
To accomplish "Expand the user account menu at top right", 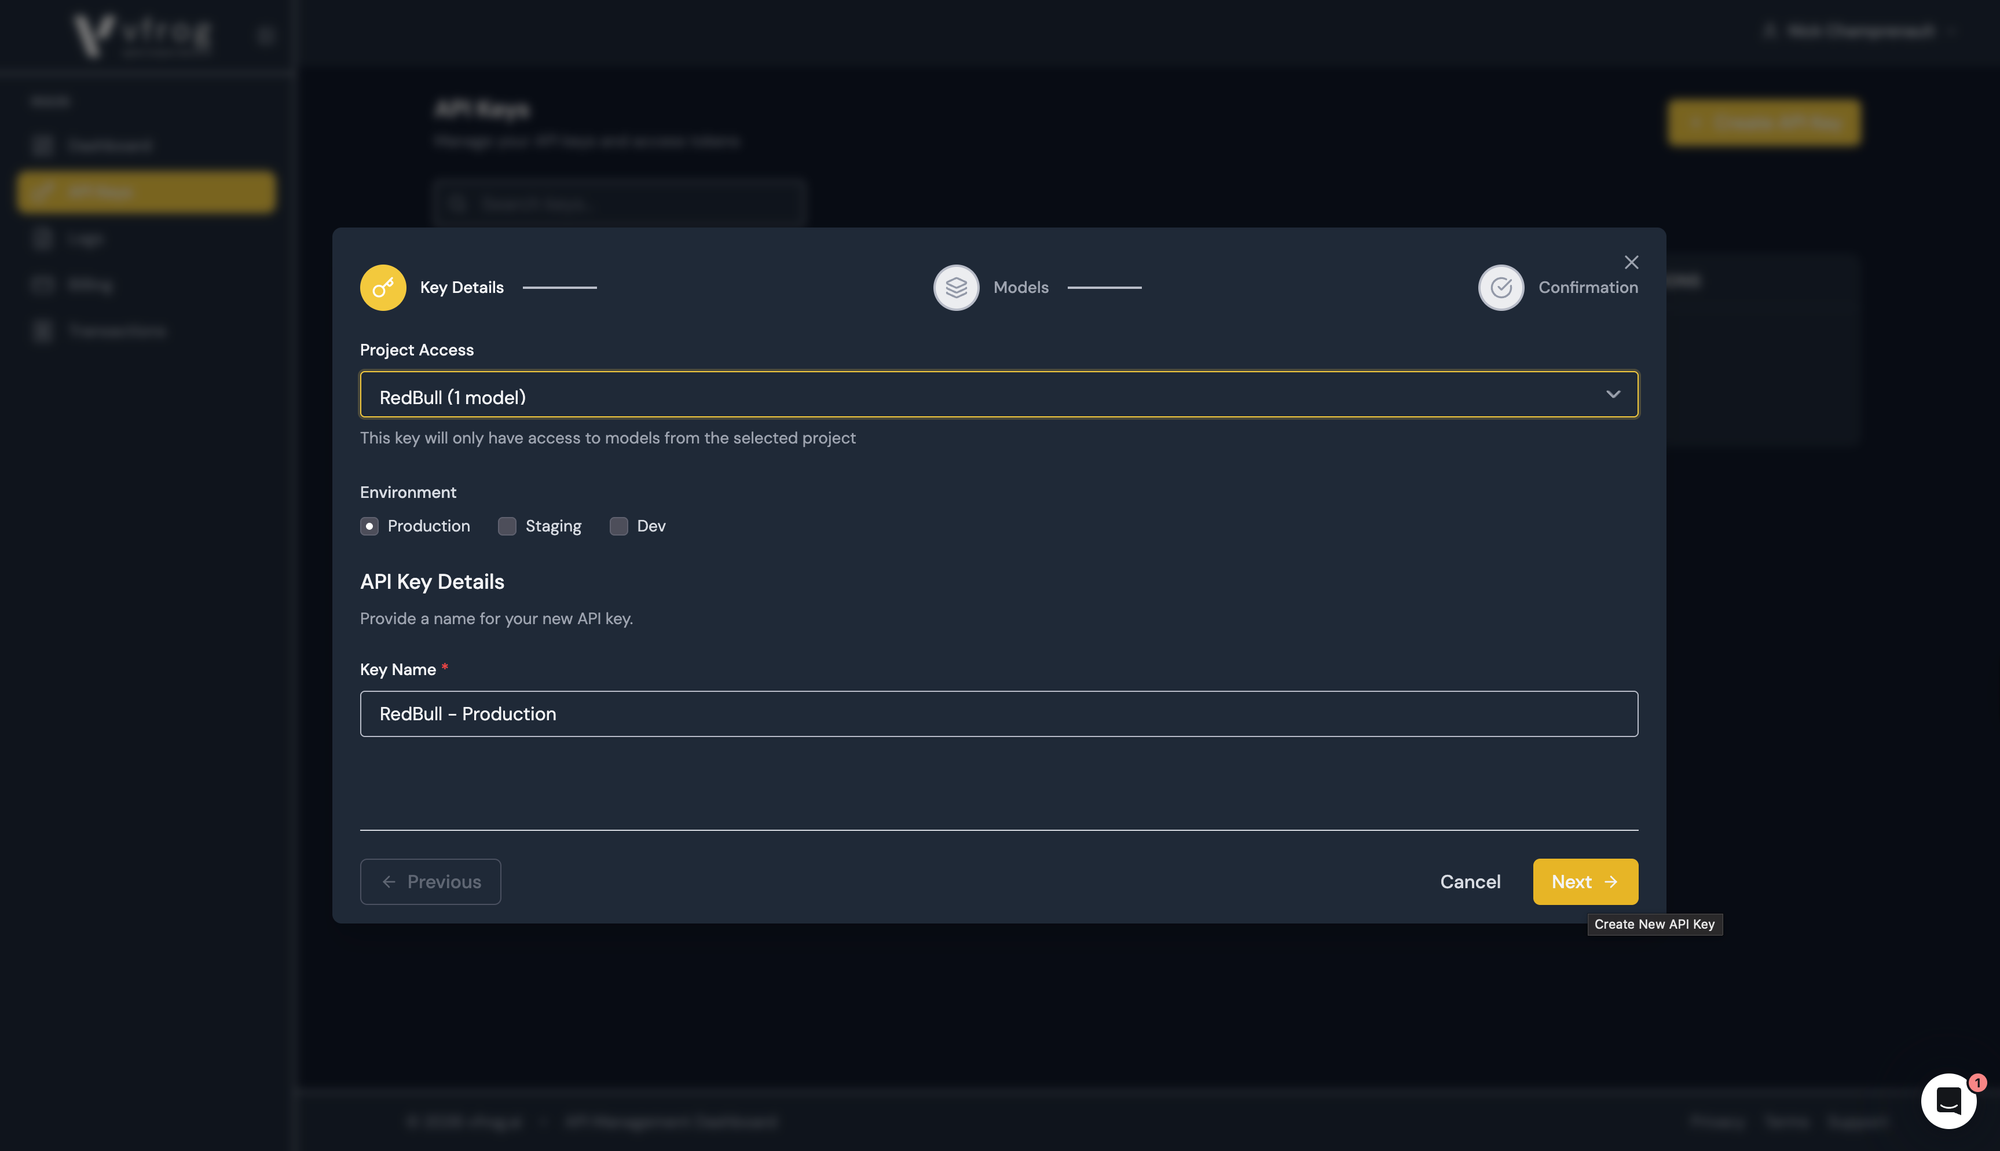I will (x=1860, y=32).
